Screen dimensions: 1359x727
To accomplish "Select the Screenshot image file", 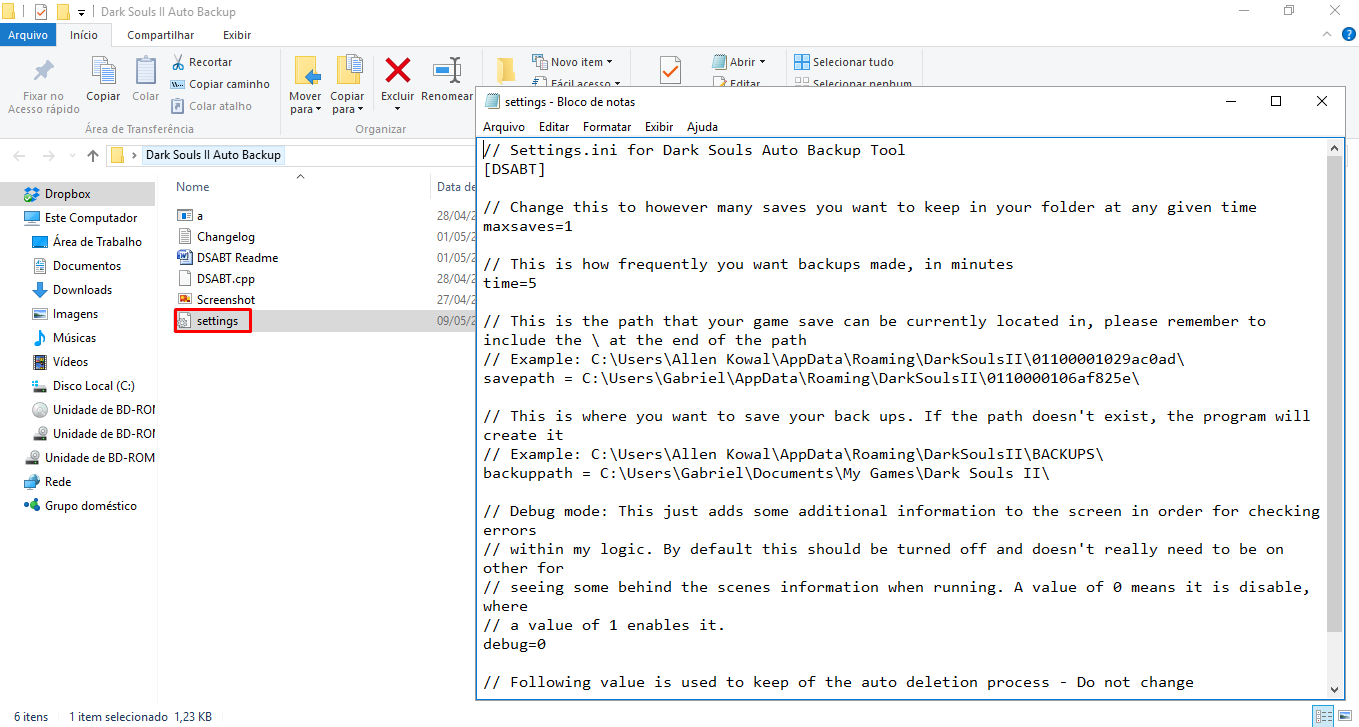I will point(226,300).
